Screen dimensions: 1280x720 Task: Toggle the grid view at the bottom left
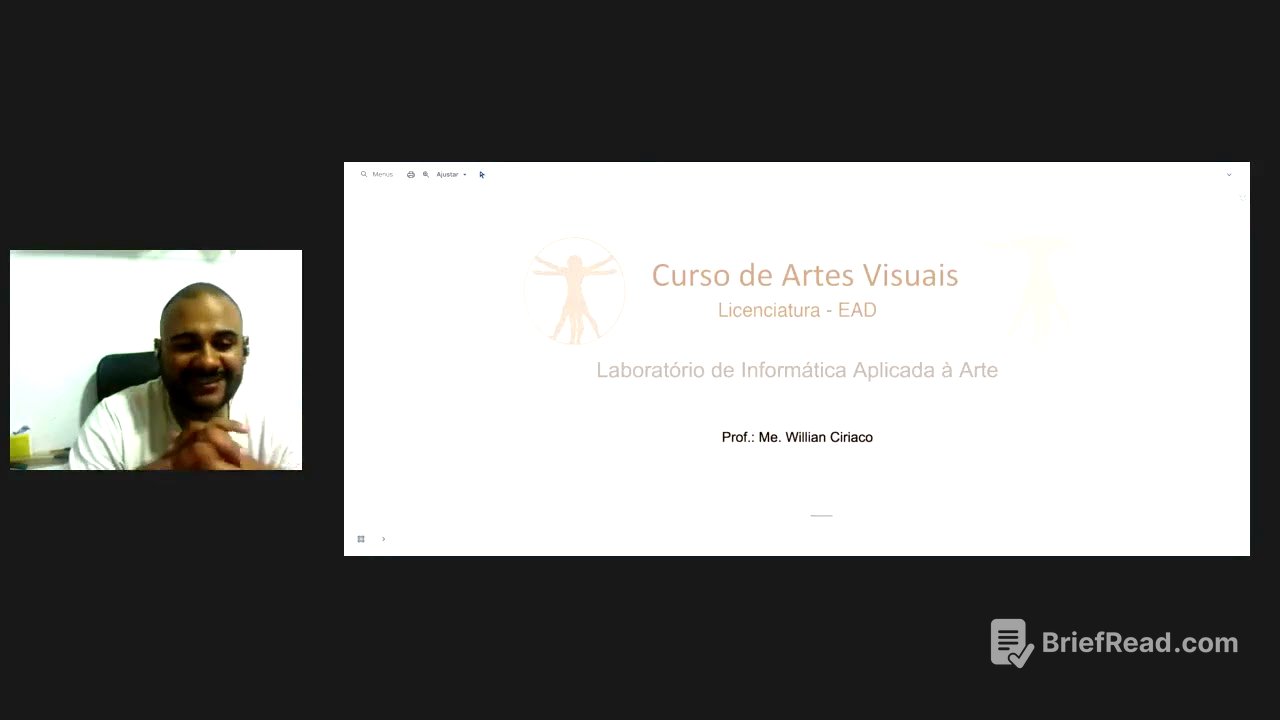(361, 539)
